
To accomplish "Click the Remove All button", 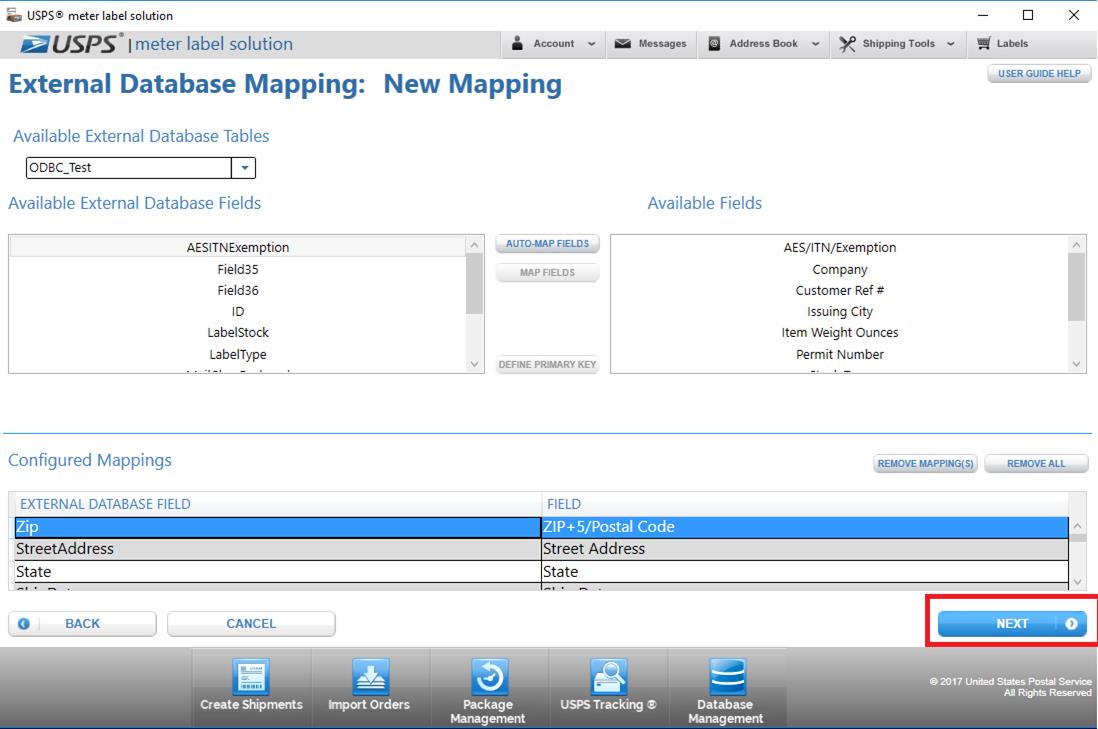I will tap(1036, 464).
